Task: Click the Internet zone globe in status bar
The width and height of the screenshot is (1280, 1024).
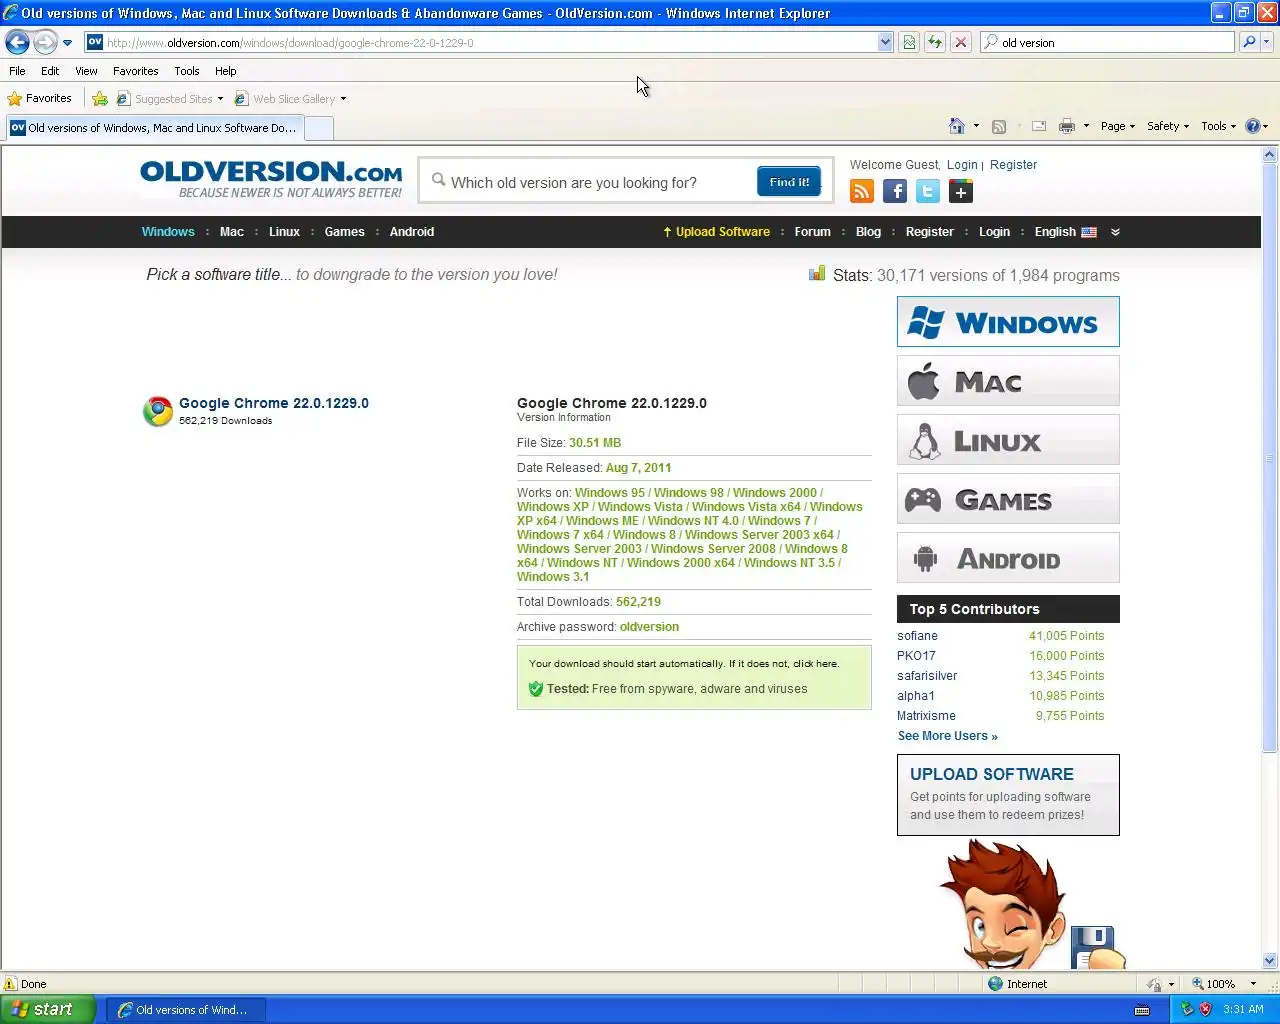Action: [x=995, y=983]
